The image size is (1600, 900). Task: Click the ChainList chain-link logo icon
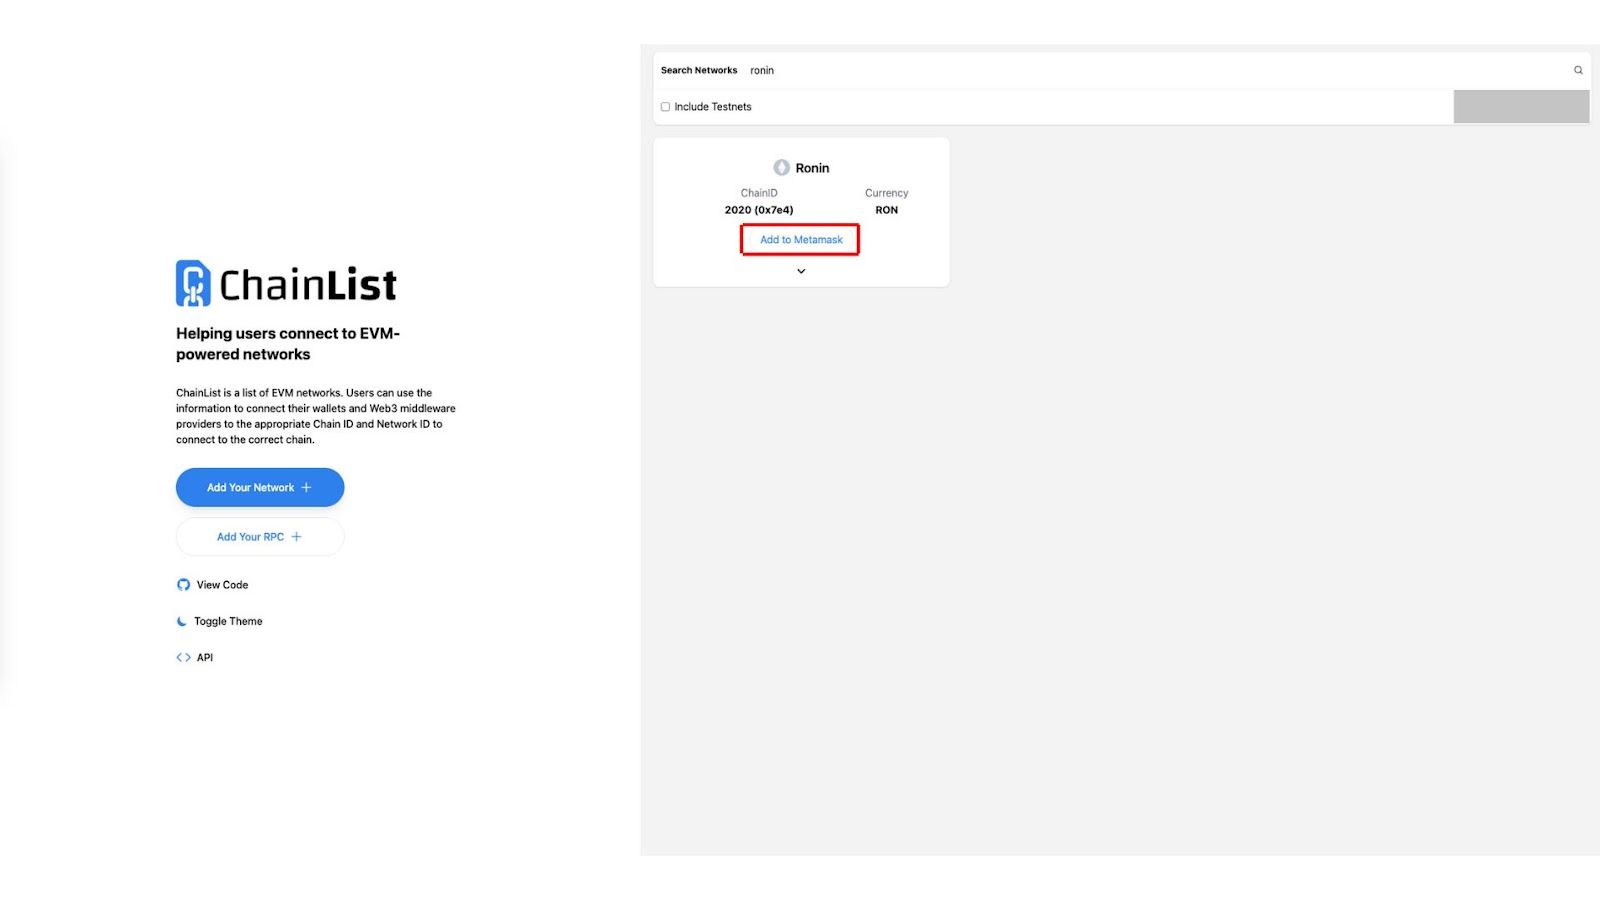tap(193, 283)
